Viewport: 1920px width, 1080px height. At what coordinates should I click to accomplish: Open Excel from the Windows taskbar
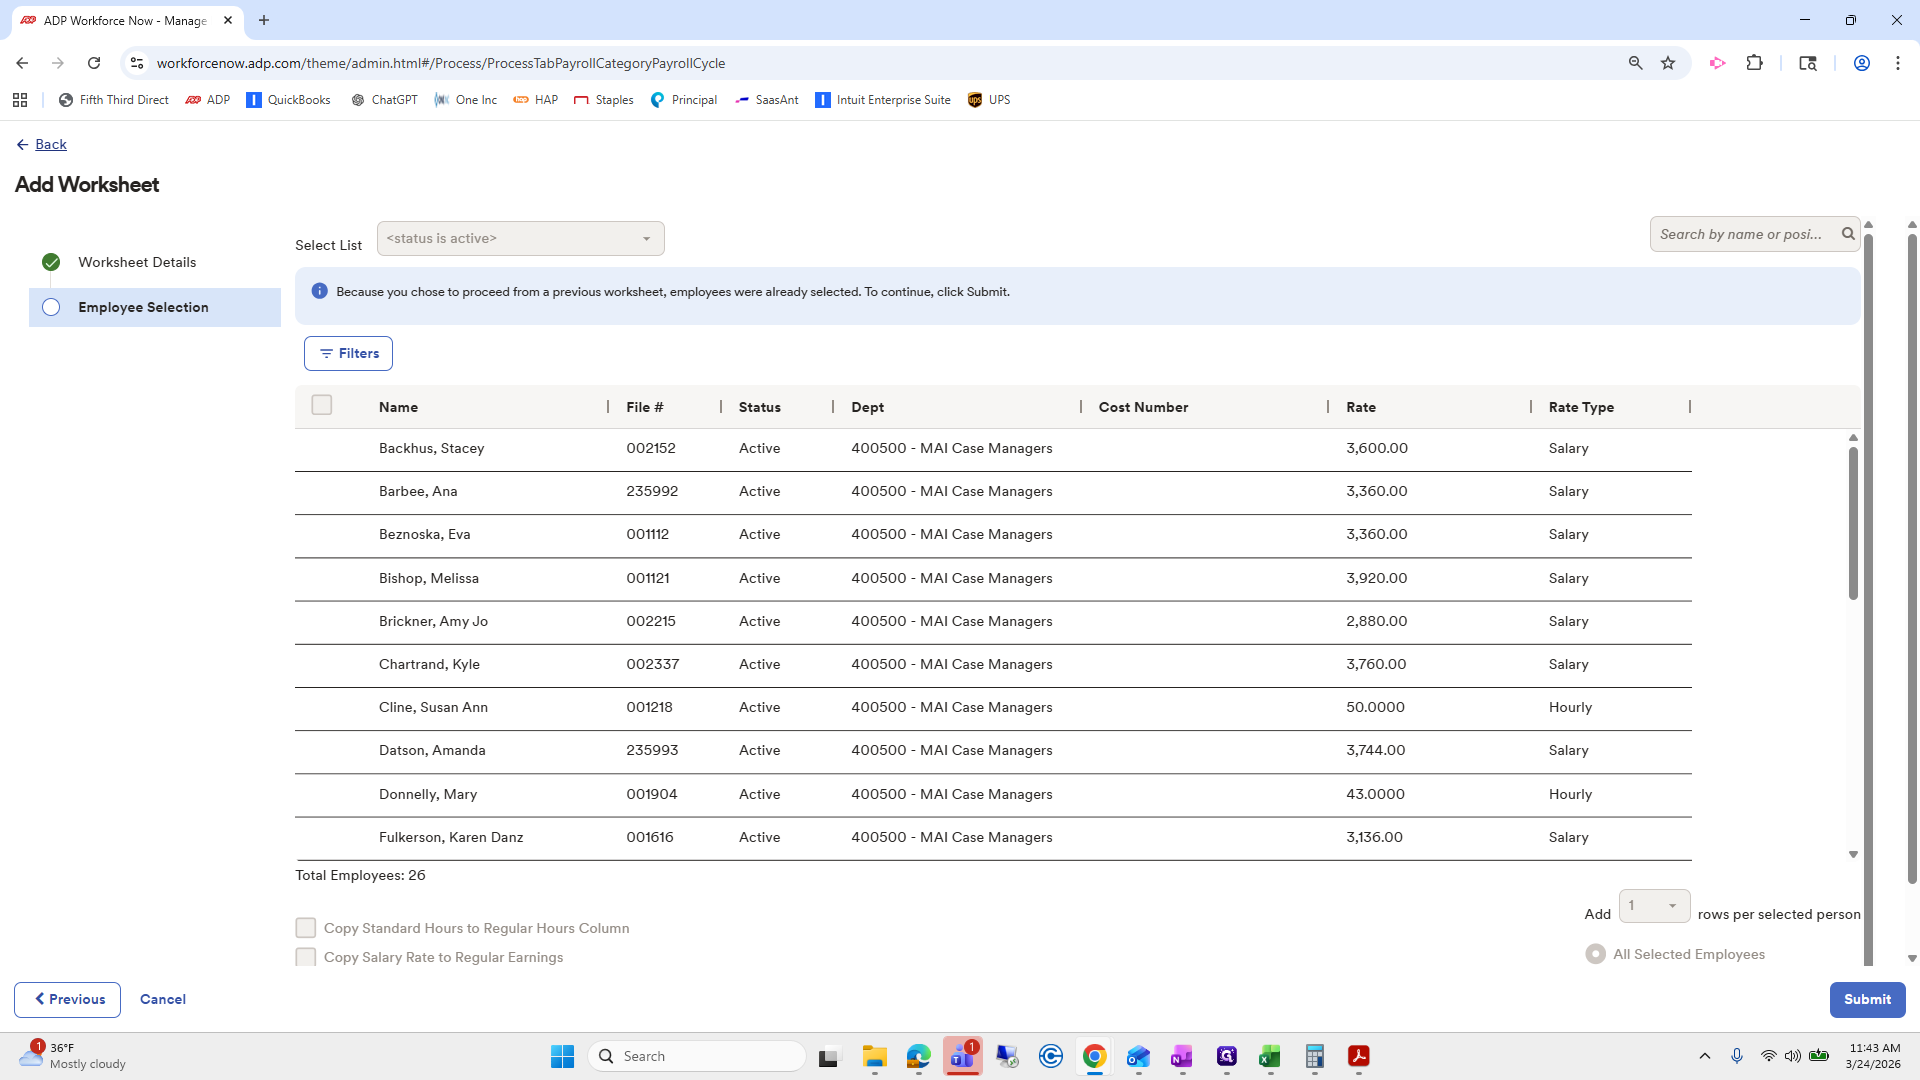point(1270,1056)
